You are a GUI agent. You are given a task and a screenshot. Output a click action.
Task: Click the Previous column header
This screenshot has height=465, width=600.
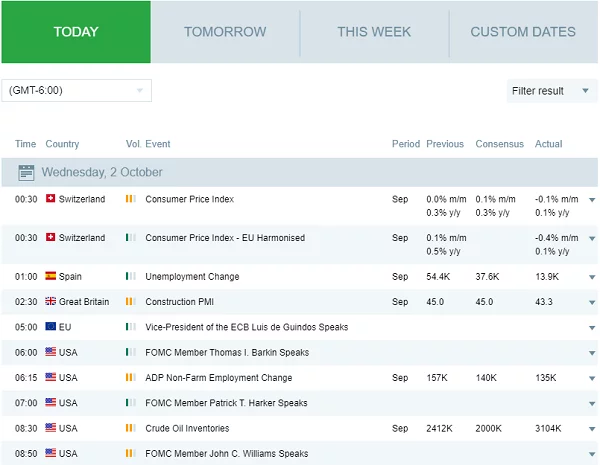[x=445, y=144]
